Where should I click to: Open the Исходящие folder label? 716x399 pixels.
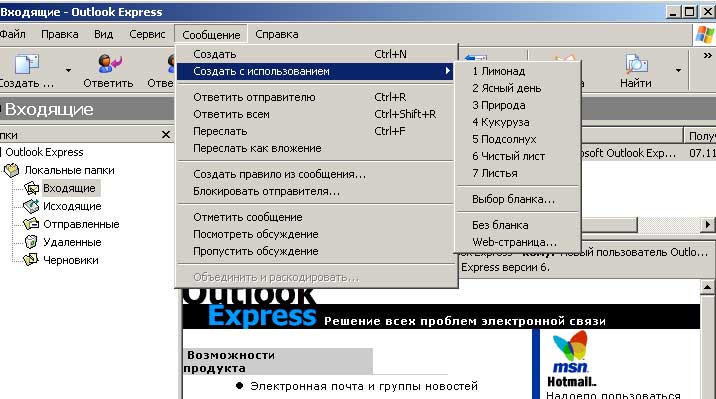(x=72, y=206)
